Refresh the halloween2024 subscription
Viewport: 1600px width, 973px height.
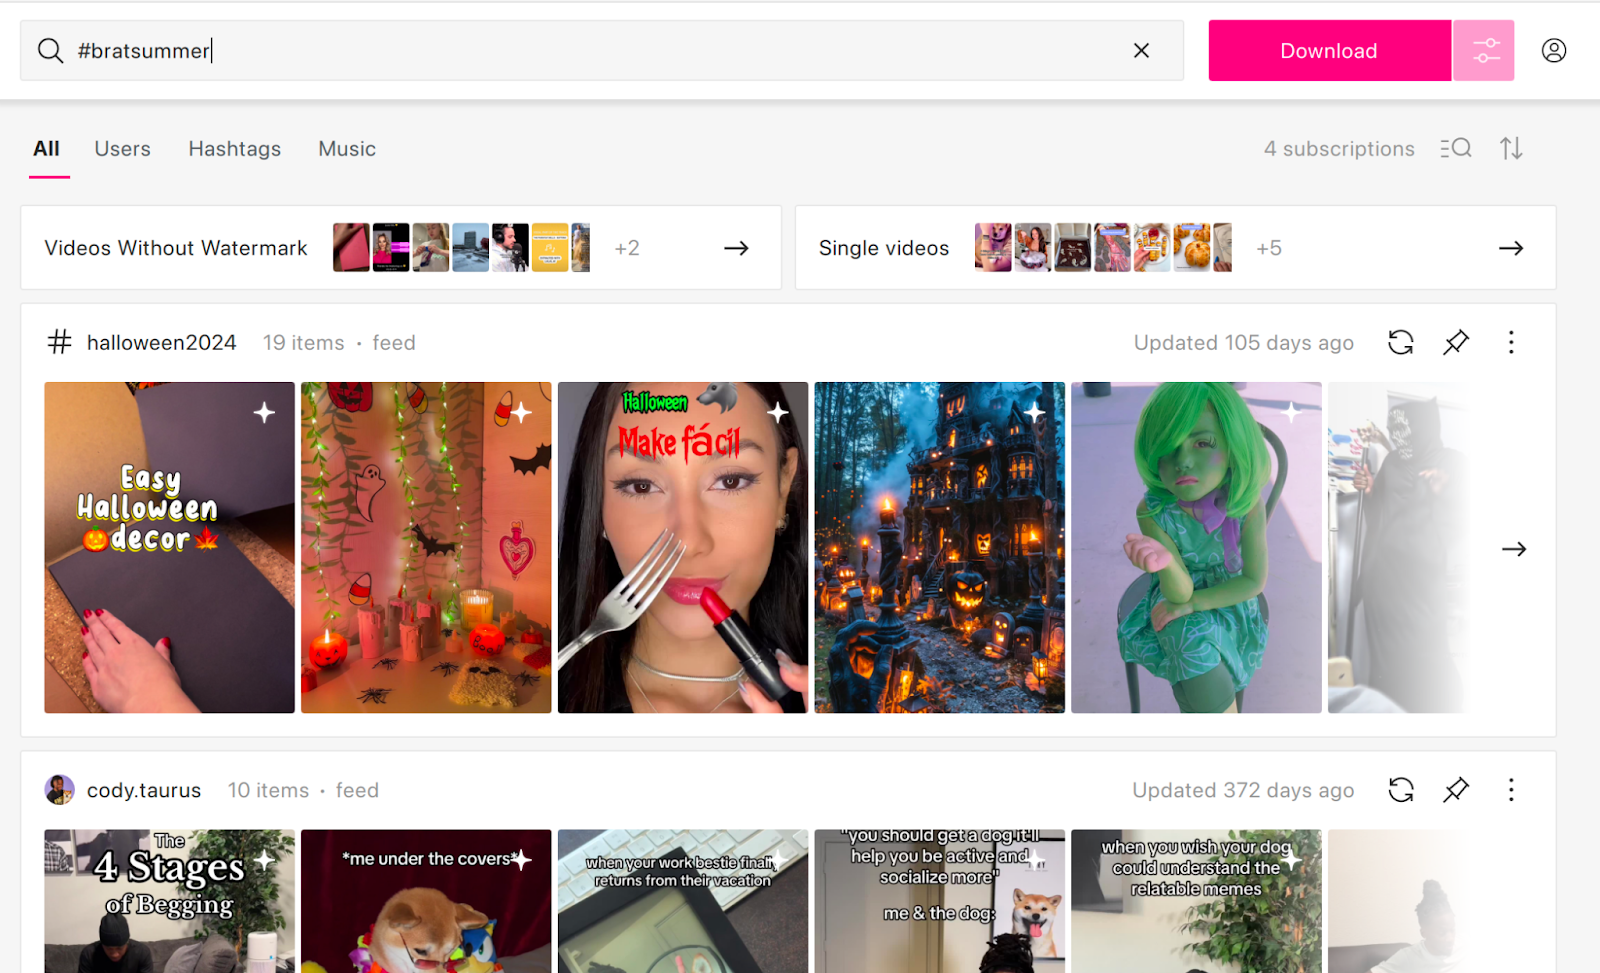[1401, 343]
